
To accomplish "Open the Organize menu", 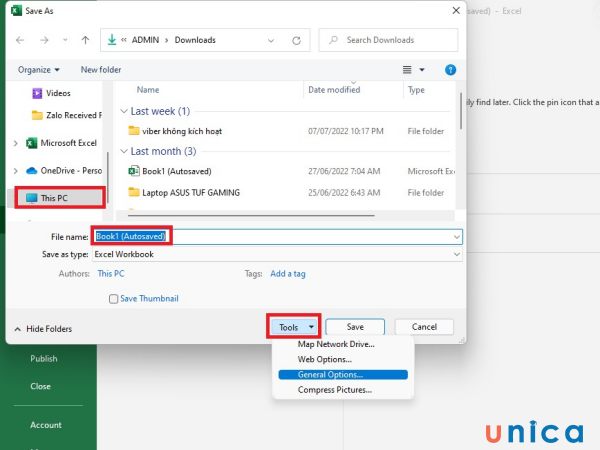I will (39, 70).
